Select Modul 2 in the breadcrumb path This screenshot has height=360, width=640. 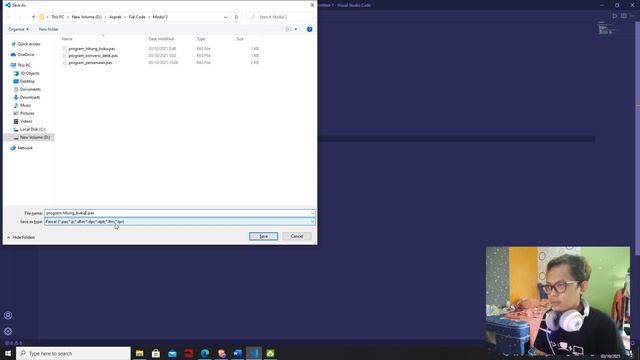[160, 17]
